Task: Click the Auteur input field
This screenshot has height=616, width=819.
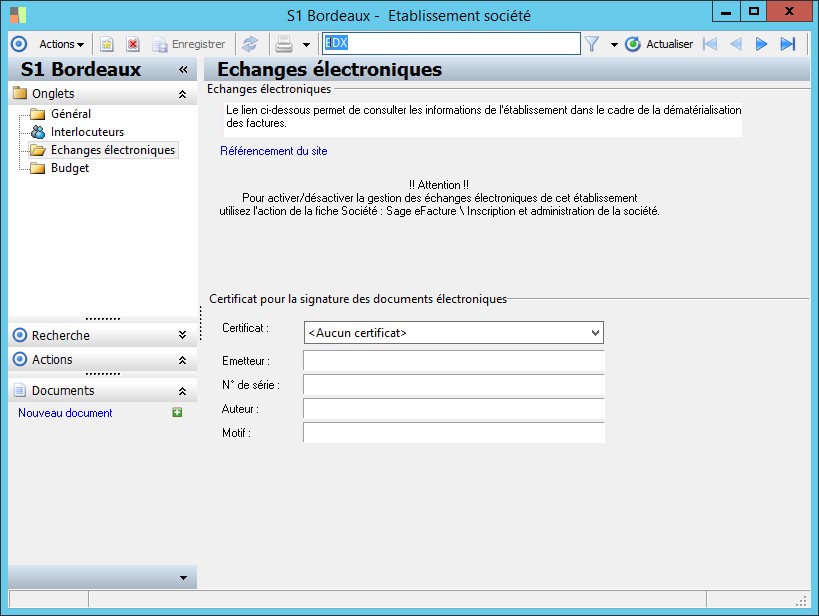Action: tap(453, 409)
